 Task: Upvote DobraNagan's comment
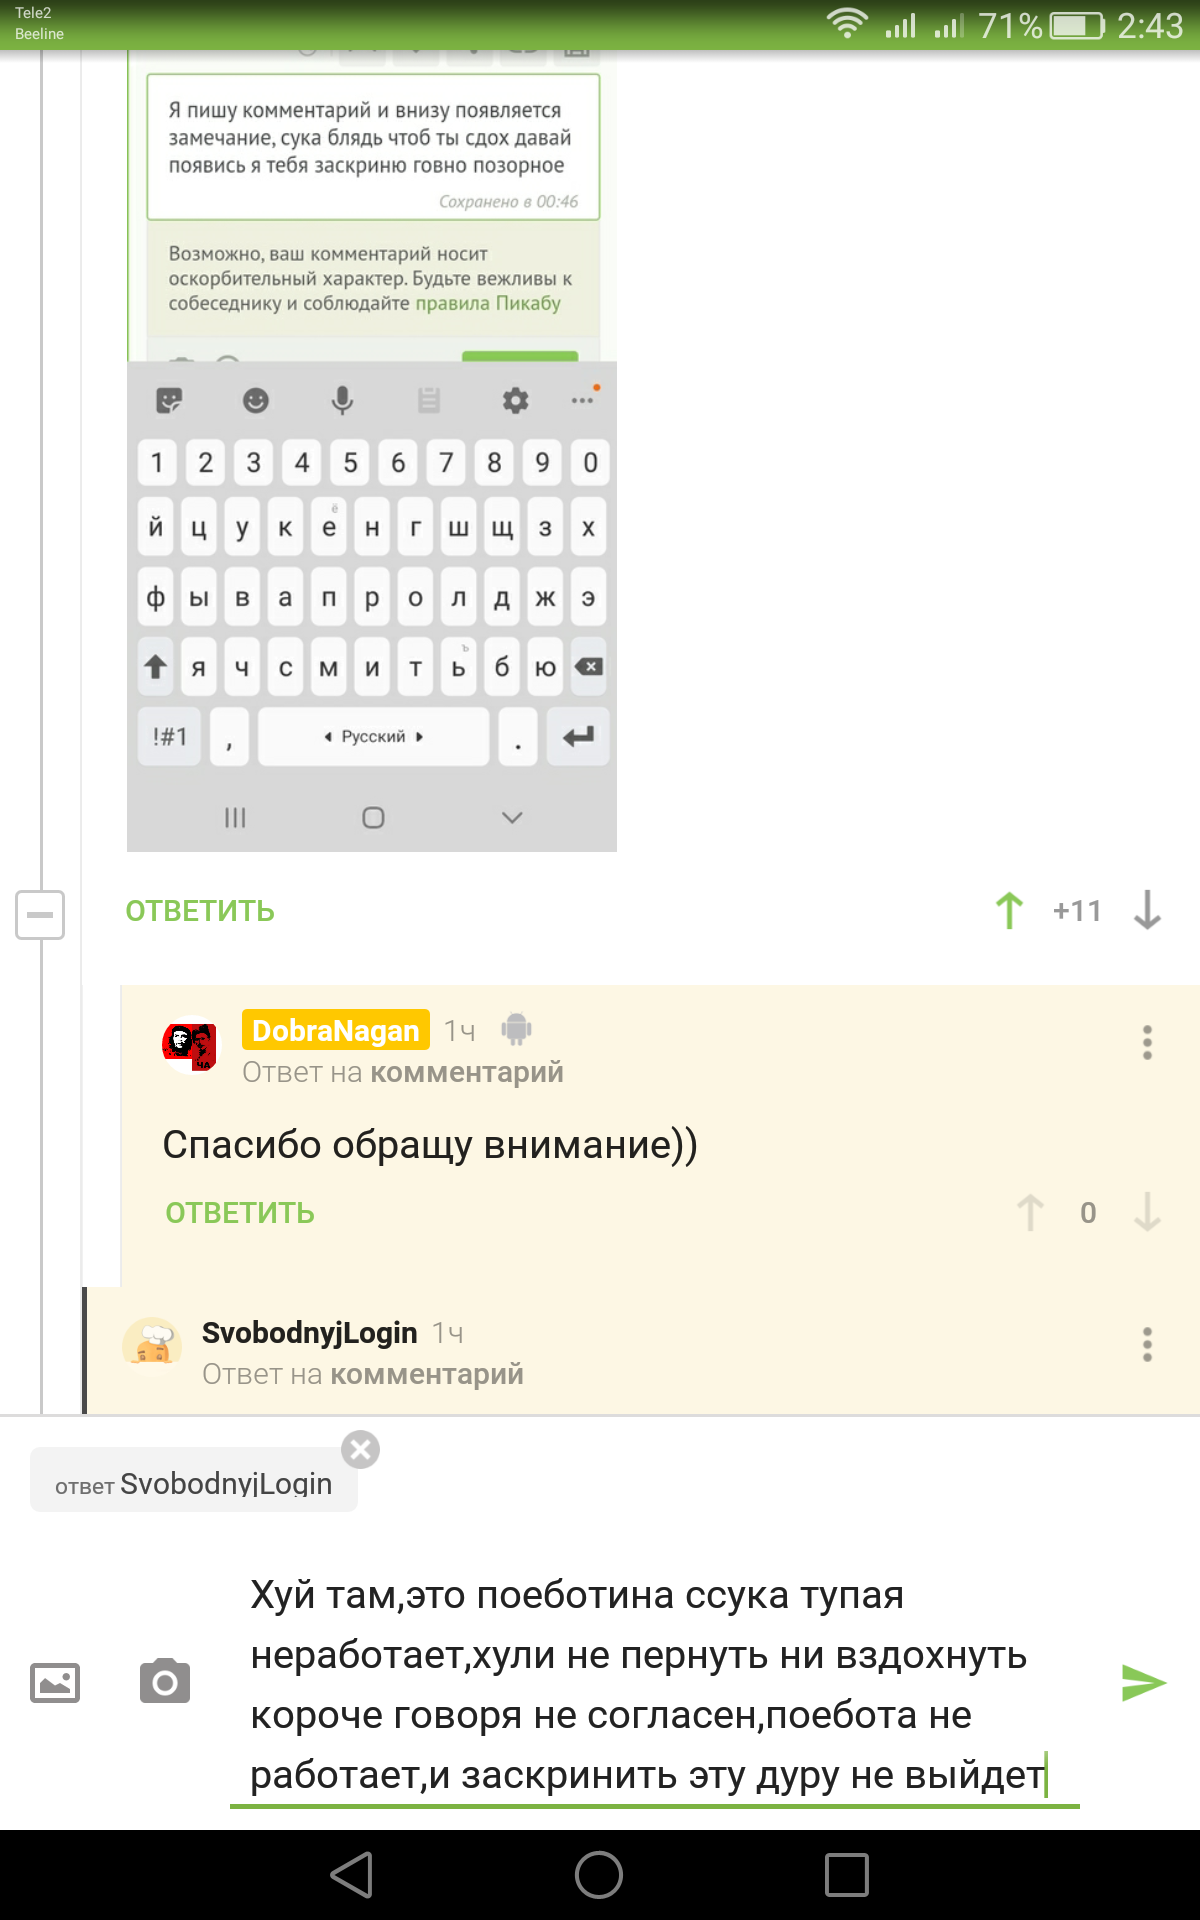tap(1030, 1213)
